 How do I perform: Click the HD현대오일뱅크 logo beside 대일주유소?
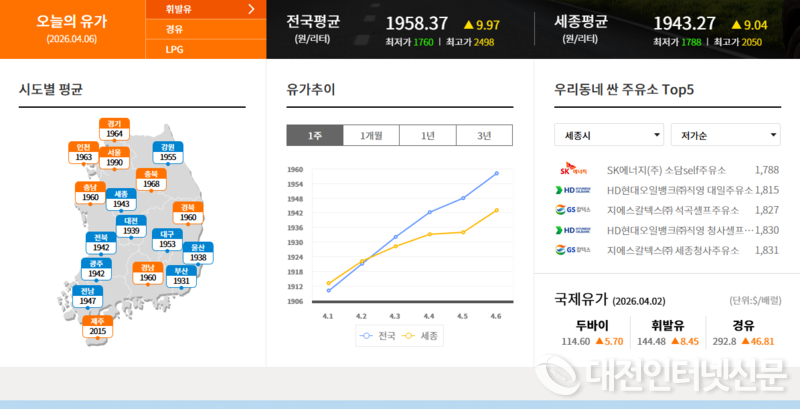pos(574,190)
